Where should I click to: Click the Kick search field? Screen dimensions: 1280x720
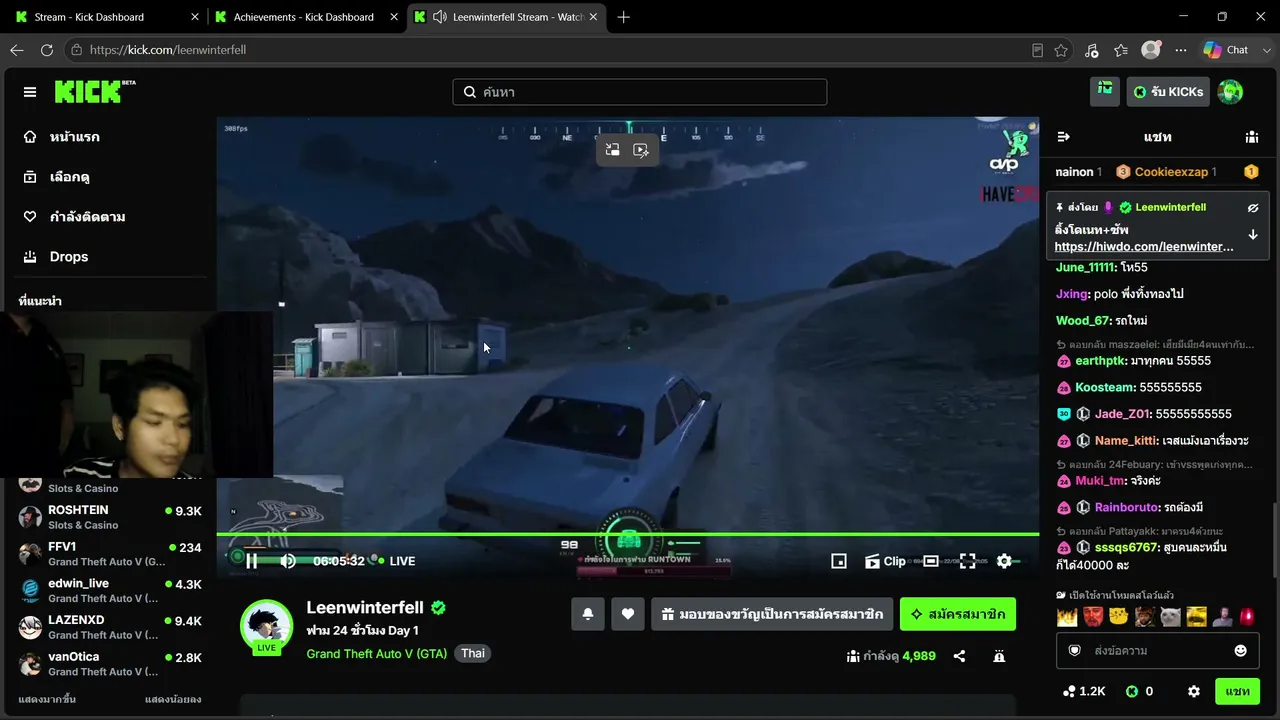(x=640, y=92)
